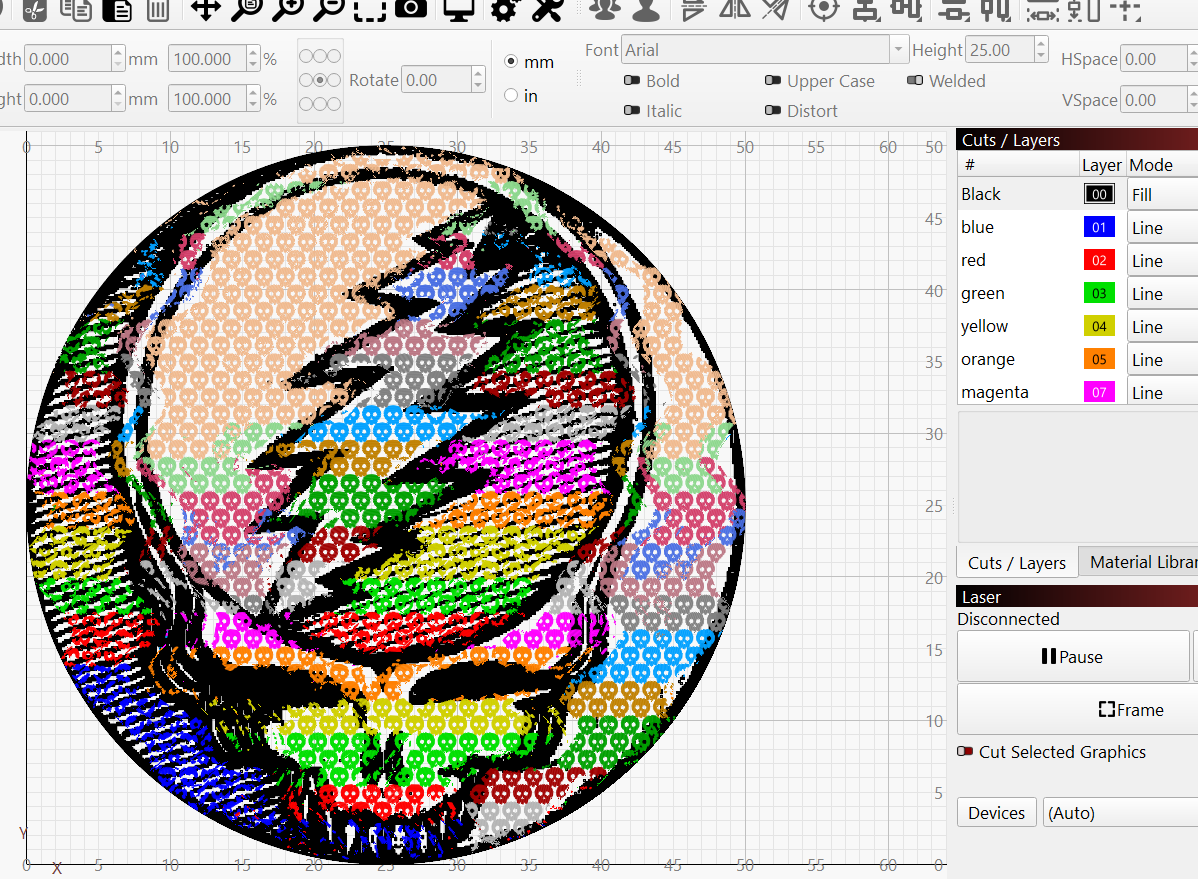Image resolution: width=1198 pixels, height=879 pixels.
Task: Click the blue 01 layer swatch
Action: [x=1099, y=227]
